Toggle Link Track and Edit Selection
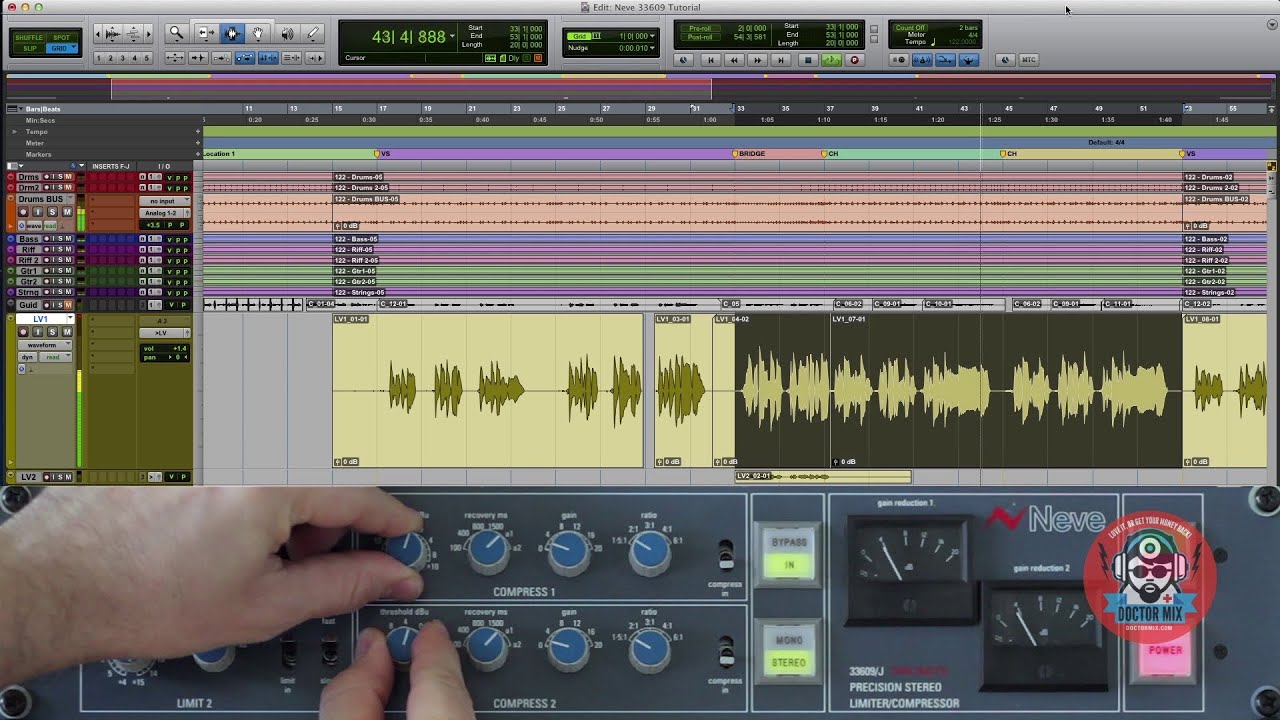 click(x=291, y=58)
